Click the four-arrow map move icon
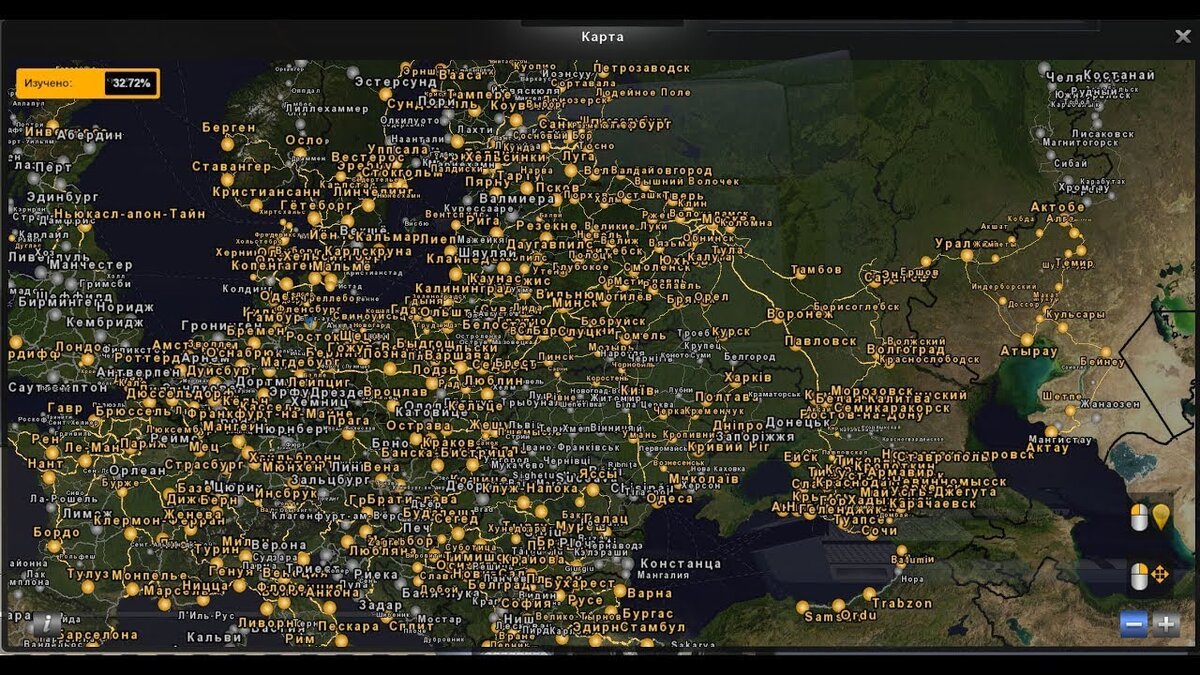 [x=1160, y=575]
